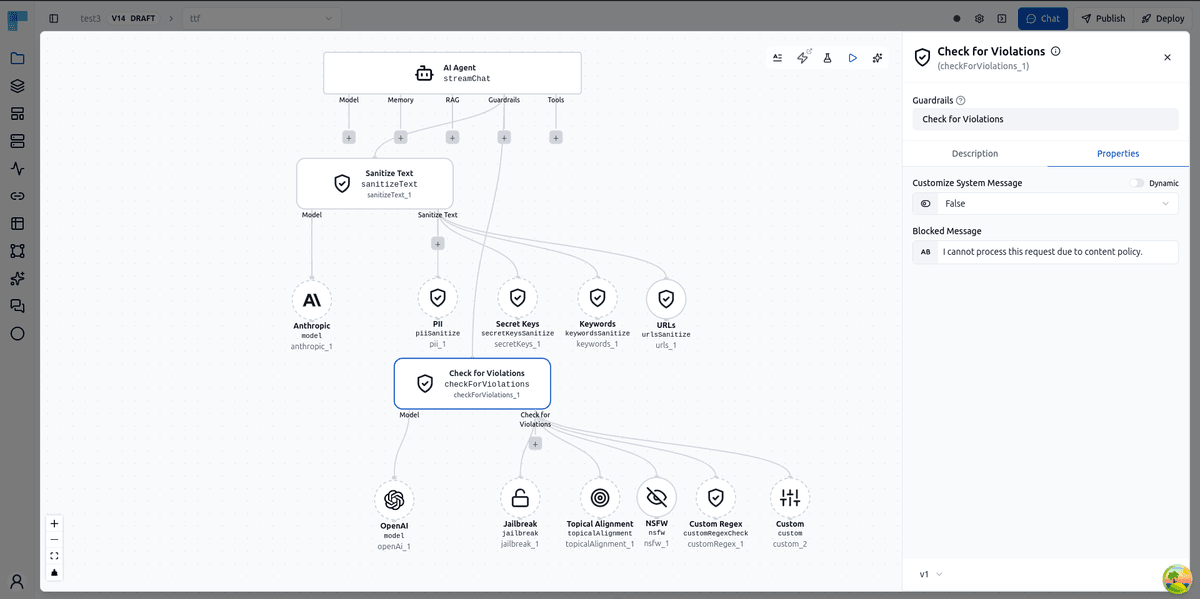
Task: Add node under Check for Violations port
Action: click(x=535, y=443)
